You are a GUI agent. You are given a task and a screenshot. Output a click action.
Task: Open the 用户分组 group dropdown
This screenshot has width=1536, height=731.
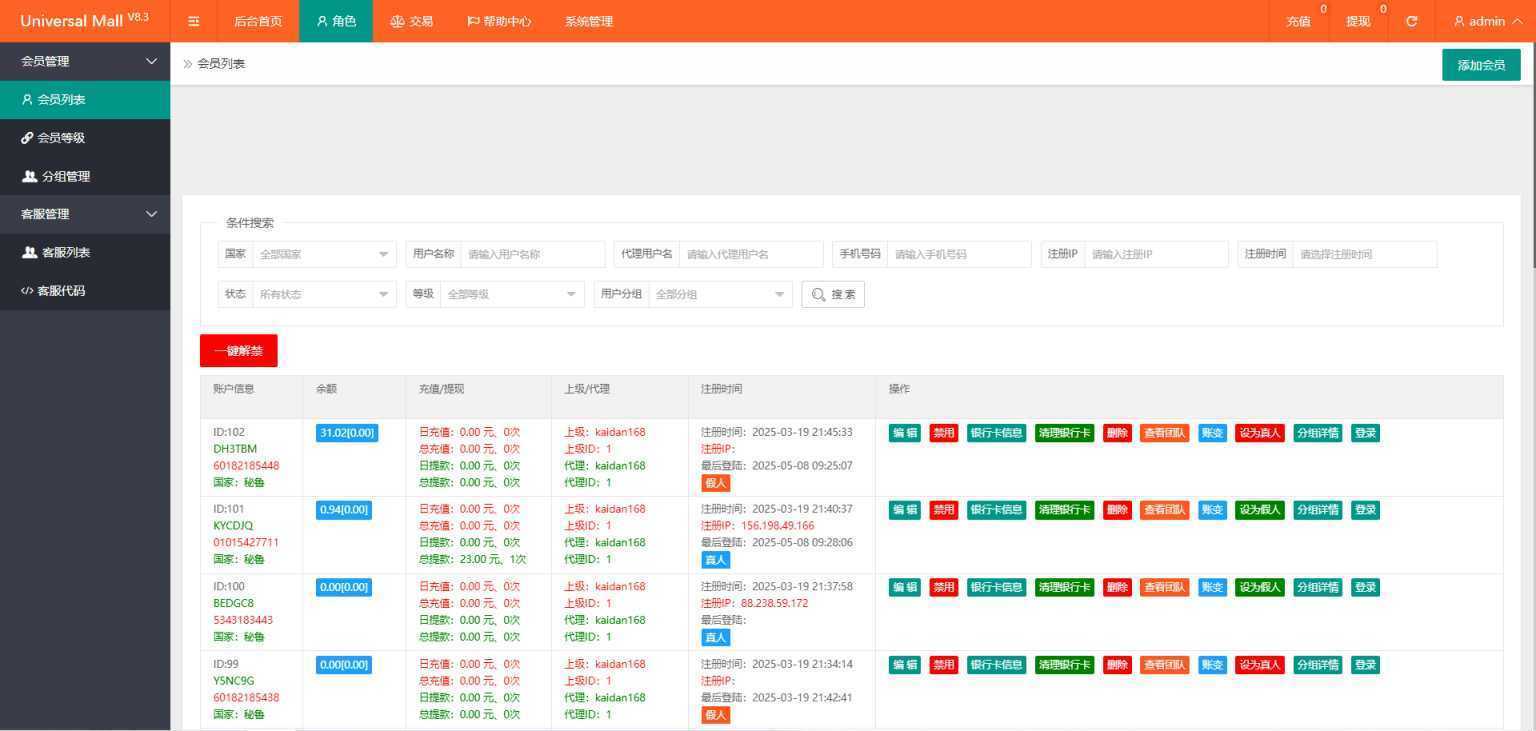pos(720,294)
